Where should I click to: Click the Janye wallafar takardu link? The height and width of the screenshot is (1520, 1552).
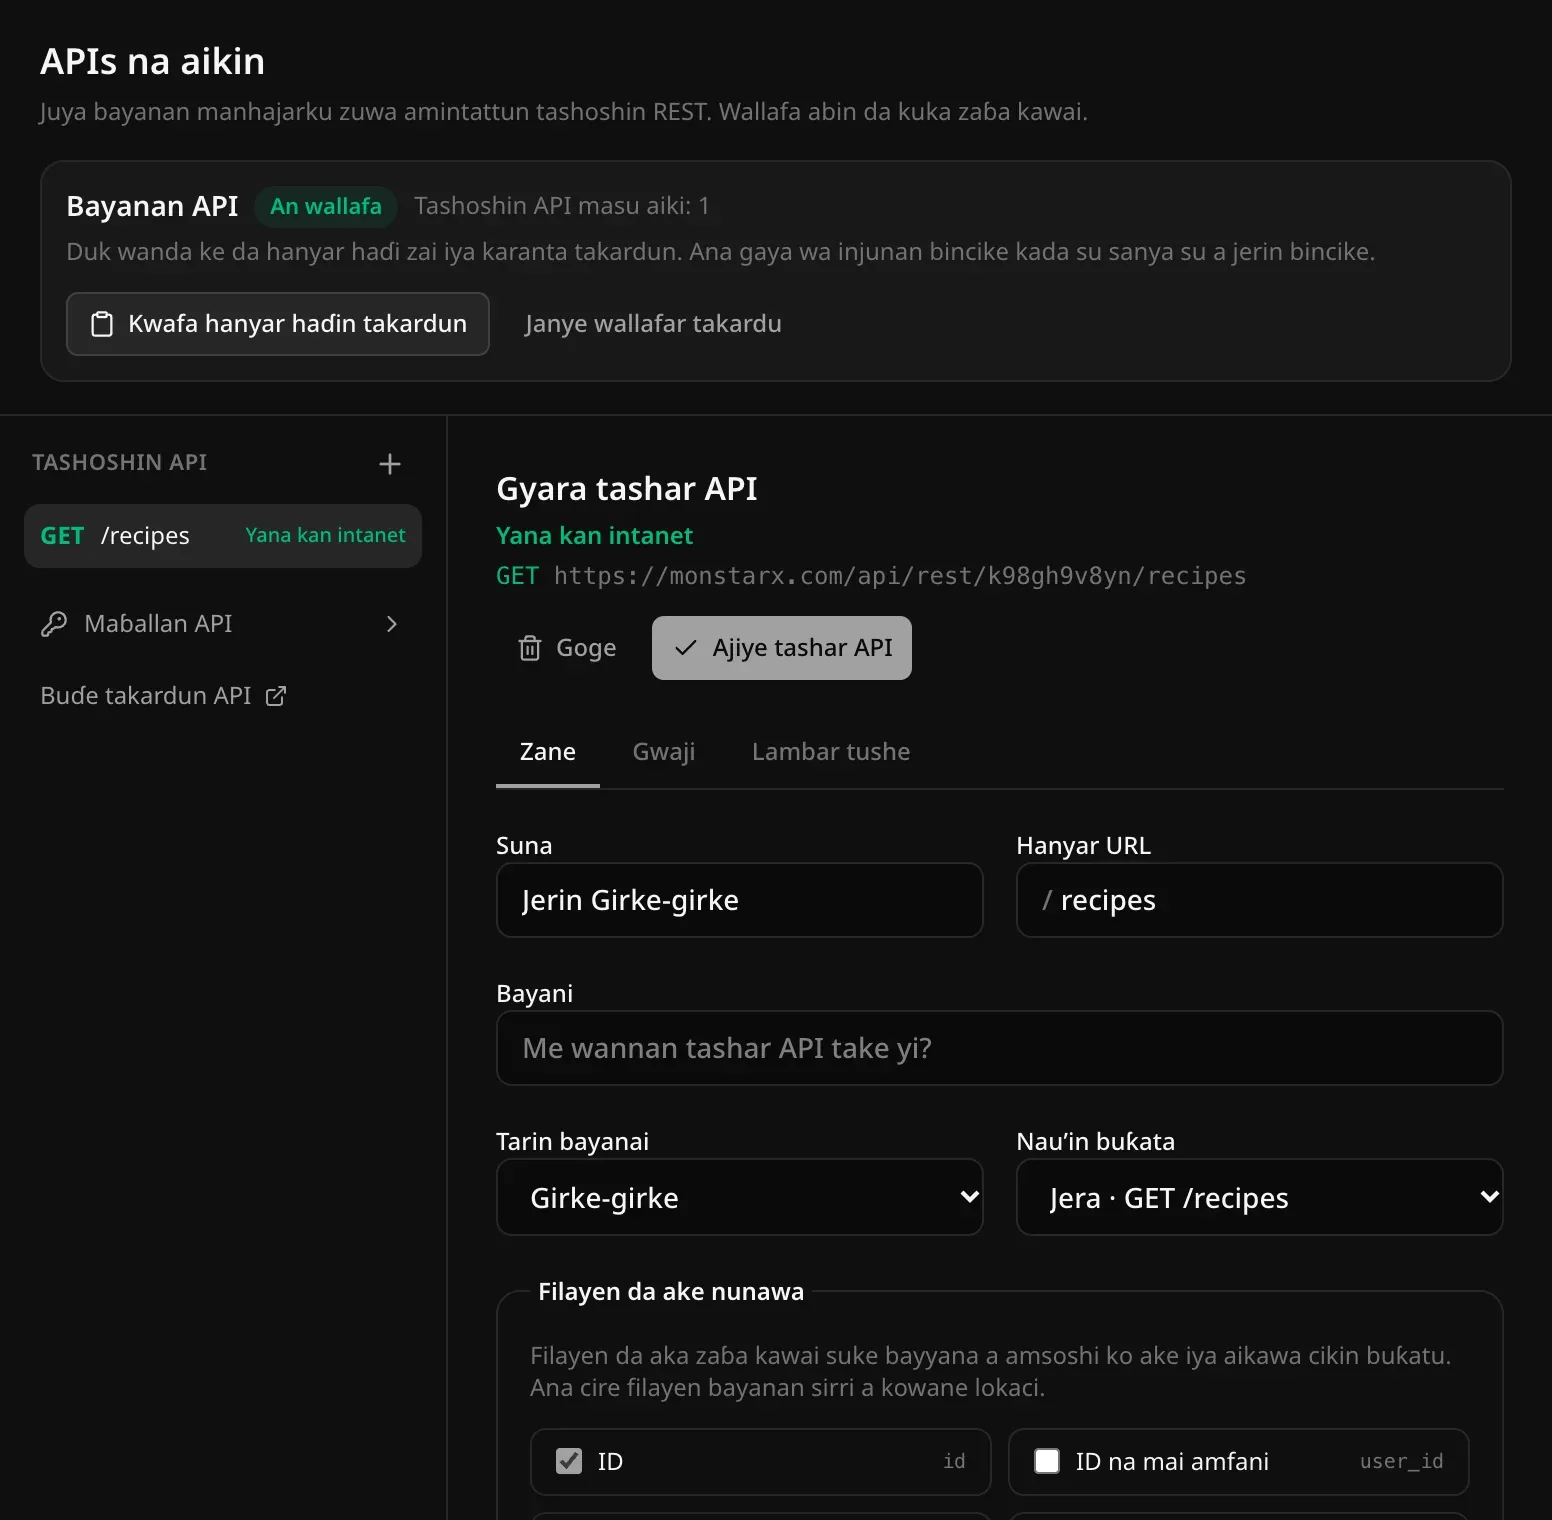tap(653, 324)
